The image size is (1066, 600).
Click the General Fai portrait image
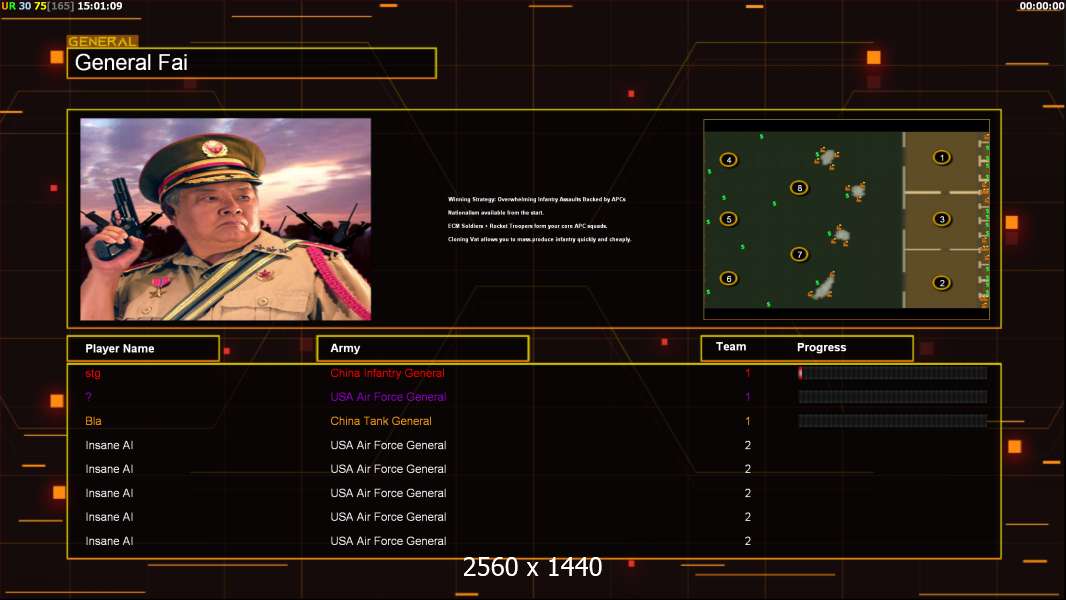(225, 219)
